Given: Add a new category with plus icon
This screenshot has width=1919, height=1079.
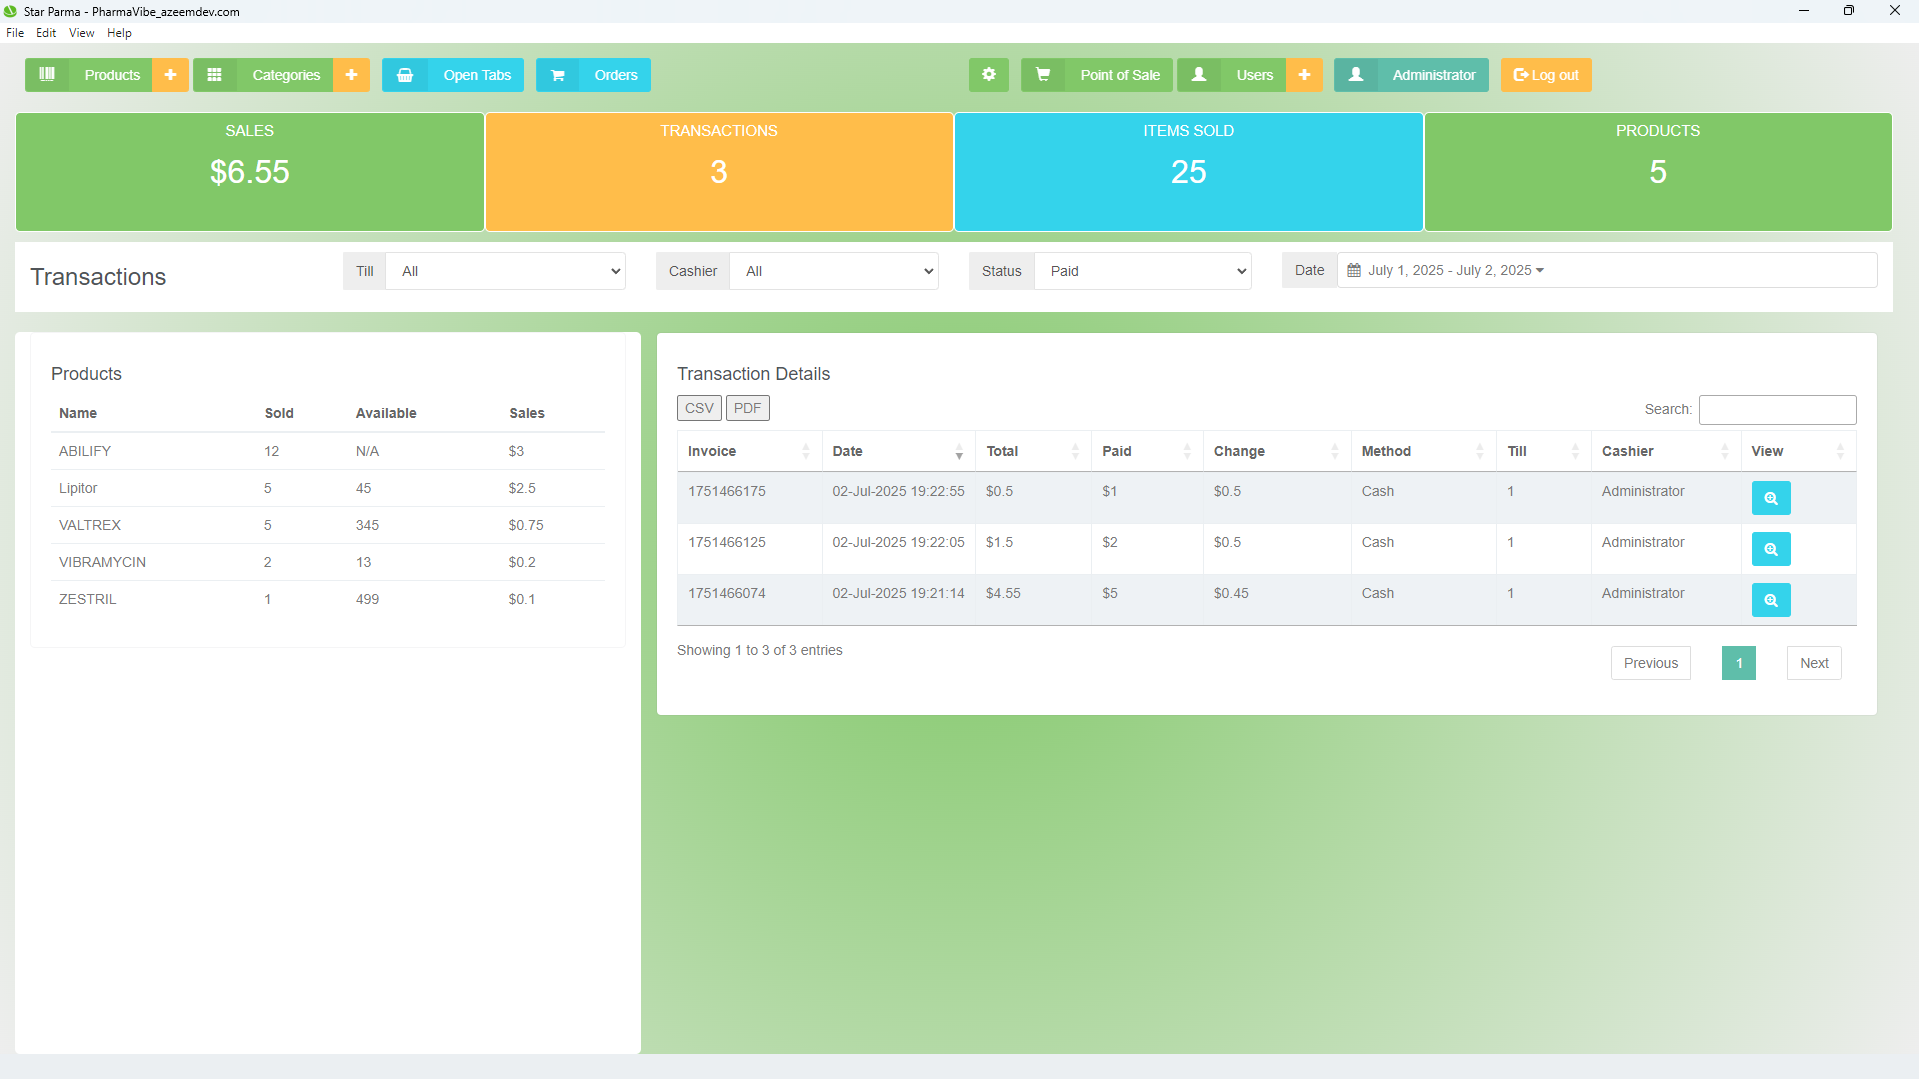Looking at the screenshot, I should [351, 75].
